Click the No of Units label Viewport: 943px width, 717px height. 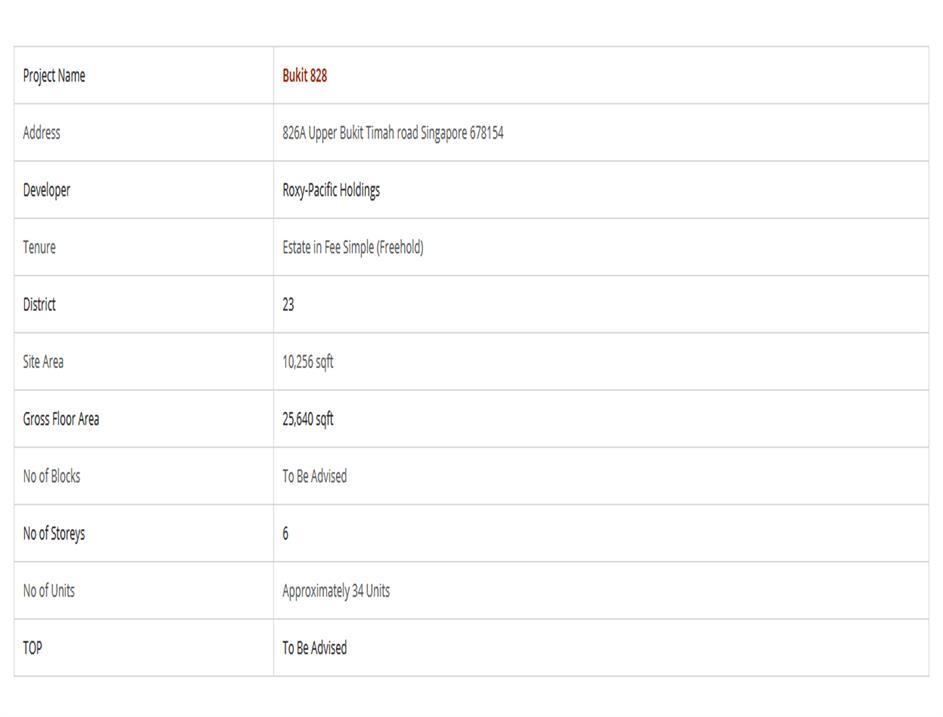click(49, 591)
